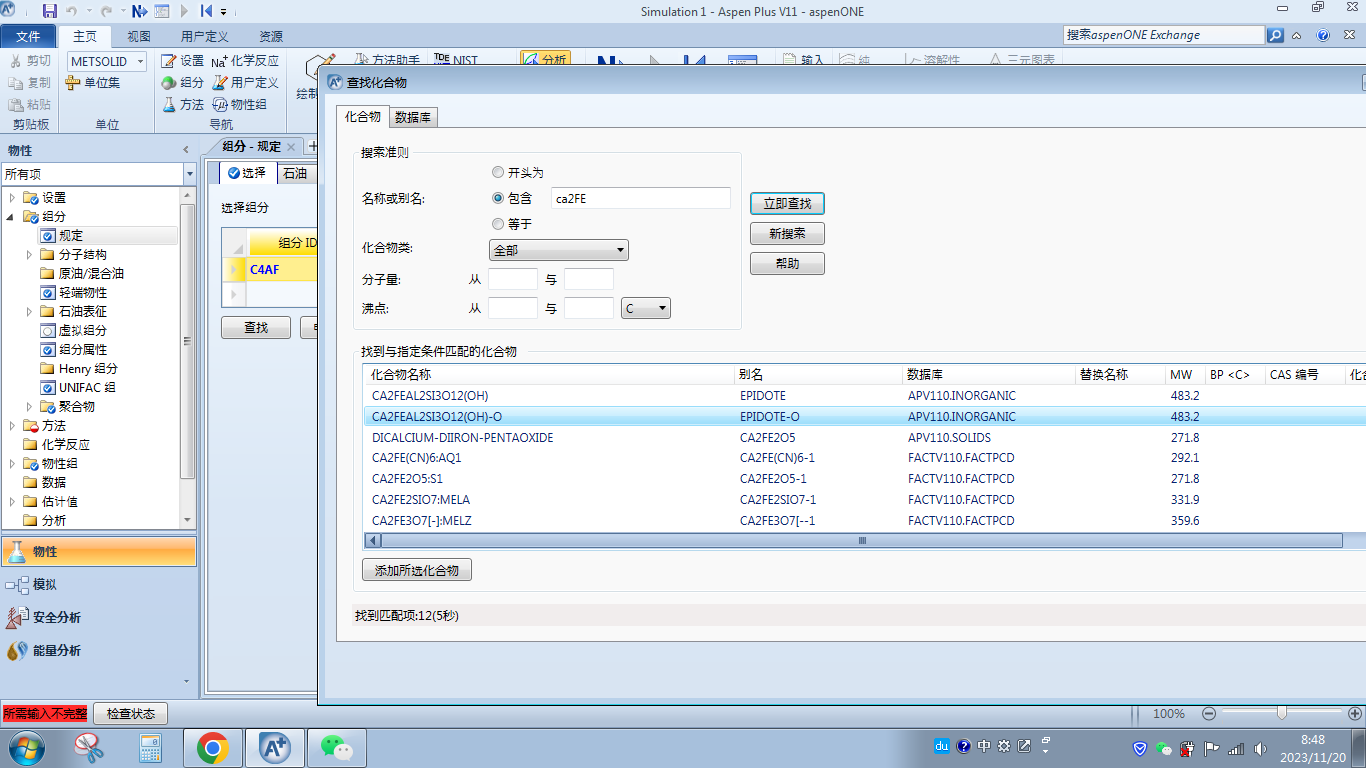The height and width of the screenshot is (768, 1366).
Task: Click the aspenONE Exchange search magnifier icon
Action: coord(1275,35)
